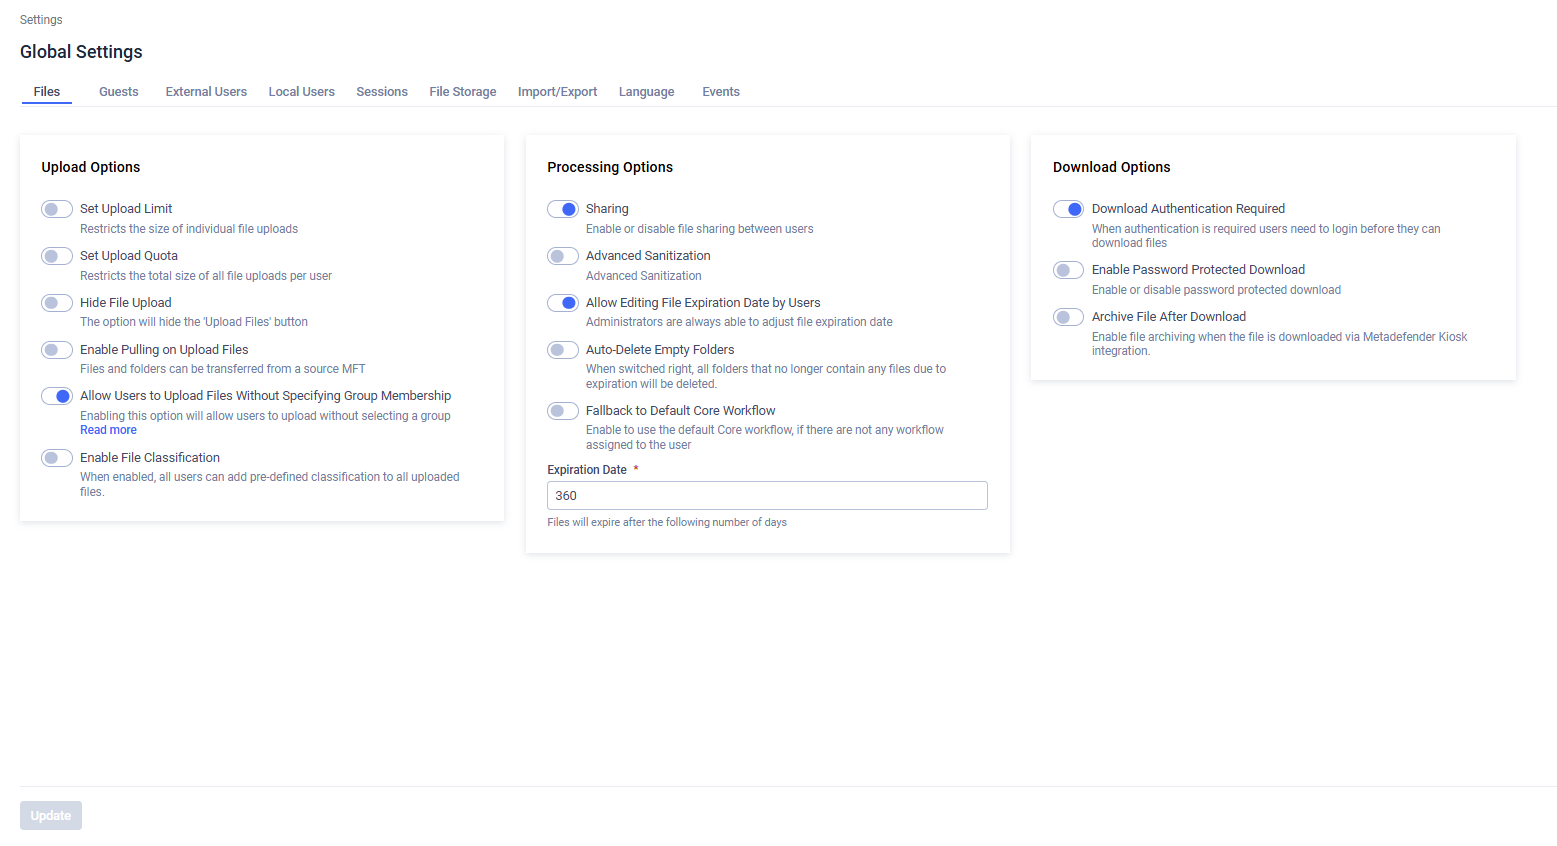Image resolution: width=1557 pixels, height=846 pixels.
Task: Toggle Auto-Delete Empty Folders switch
Action: (x=563, y=350)
